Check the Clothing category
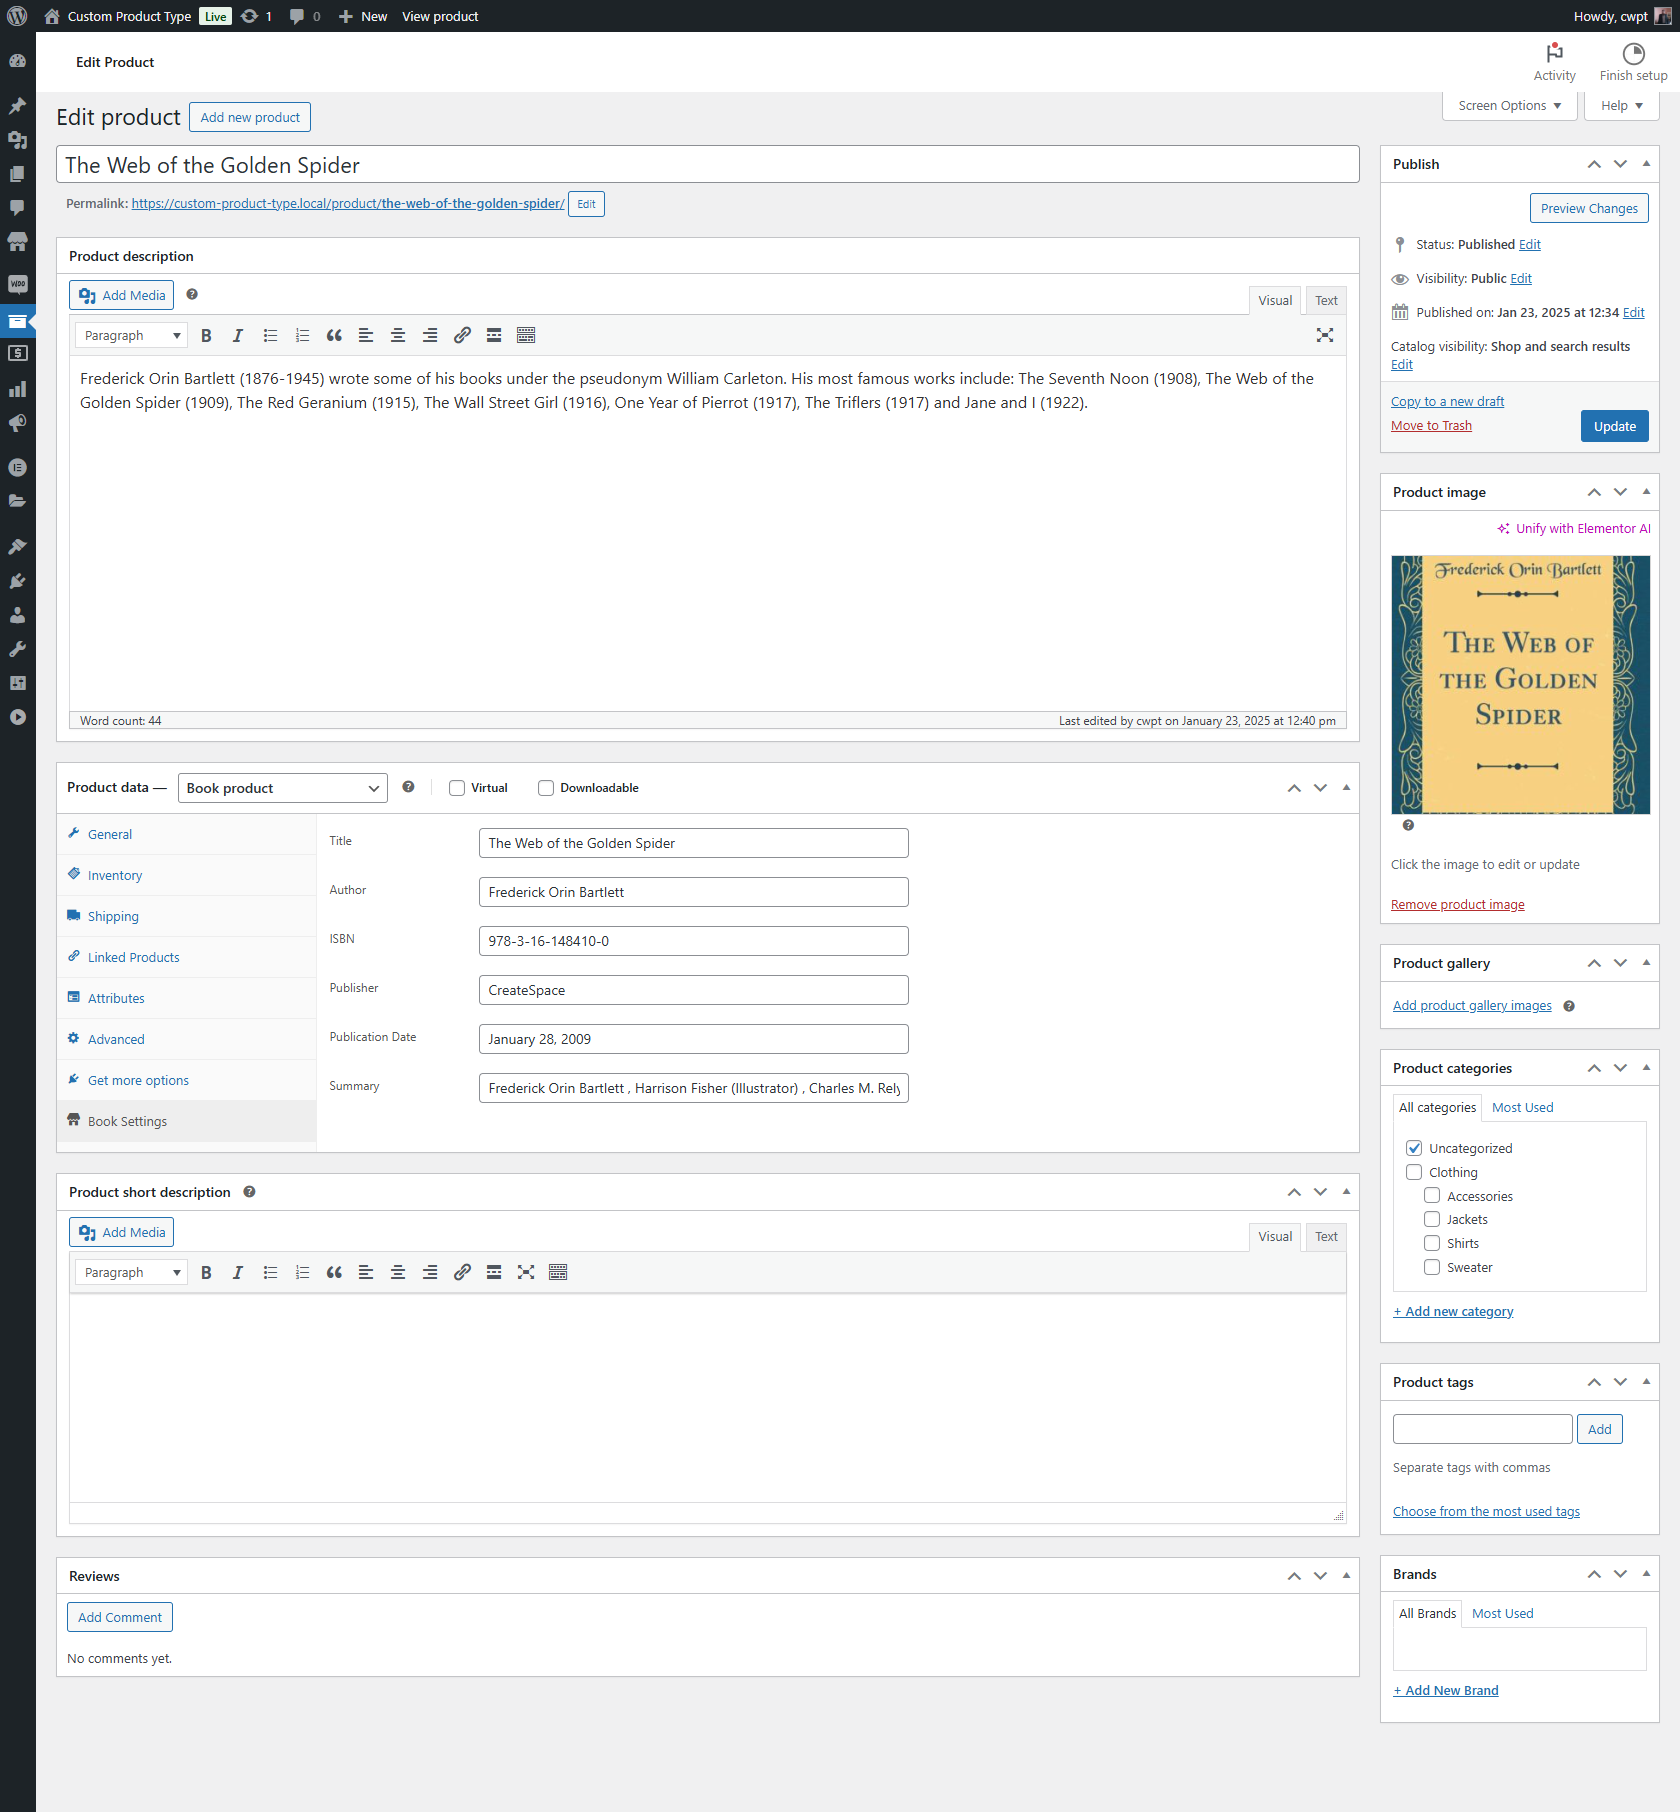Image resolution: width=1680 pixels, height=1812 pixels. [x=1414, y=1172]
